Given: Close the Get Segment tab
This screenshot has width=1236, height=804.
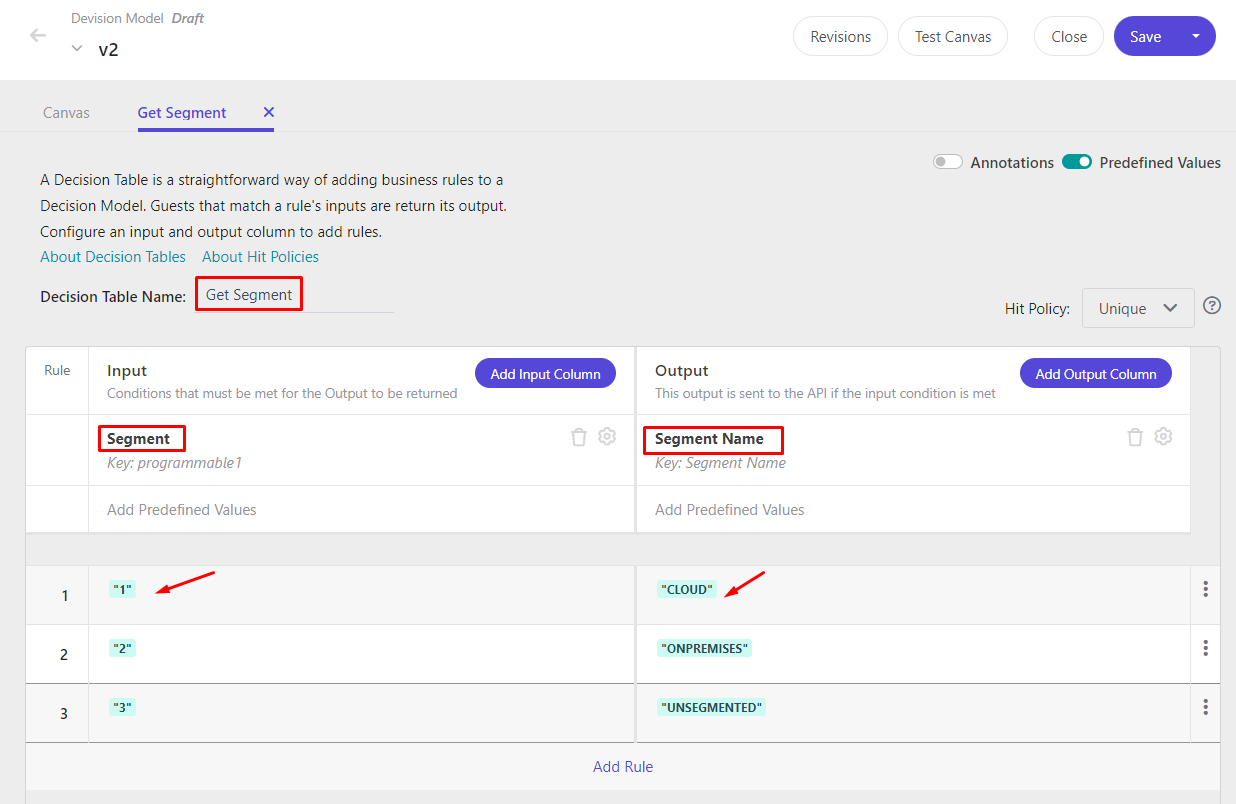Looking at the screenshot, I should [x=267, y=113].
